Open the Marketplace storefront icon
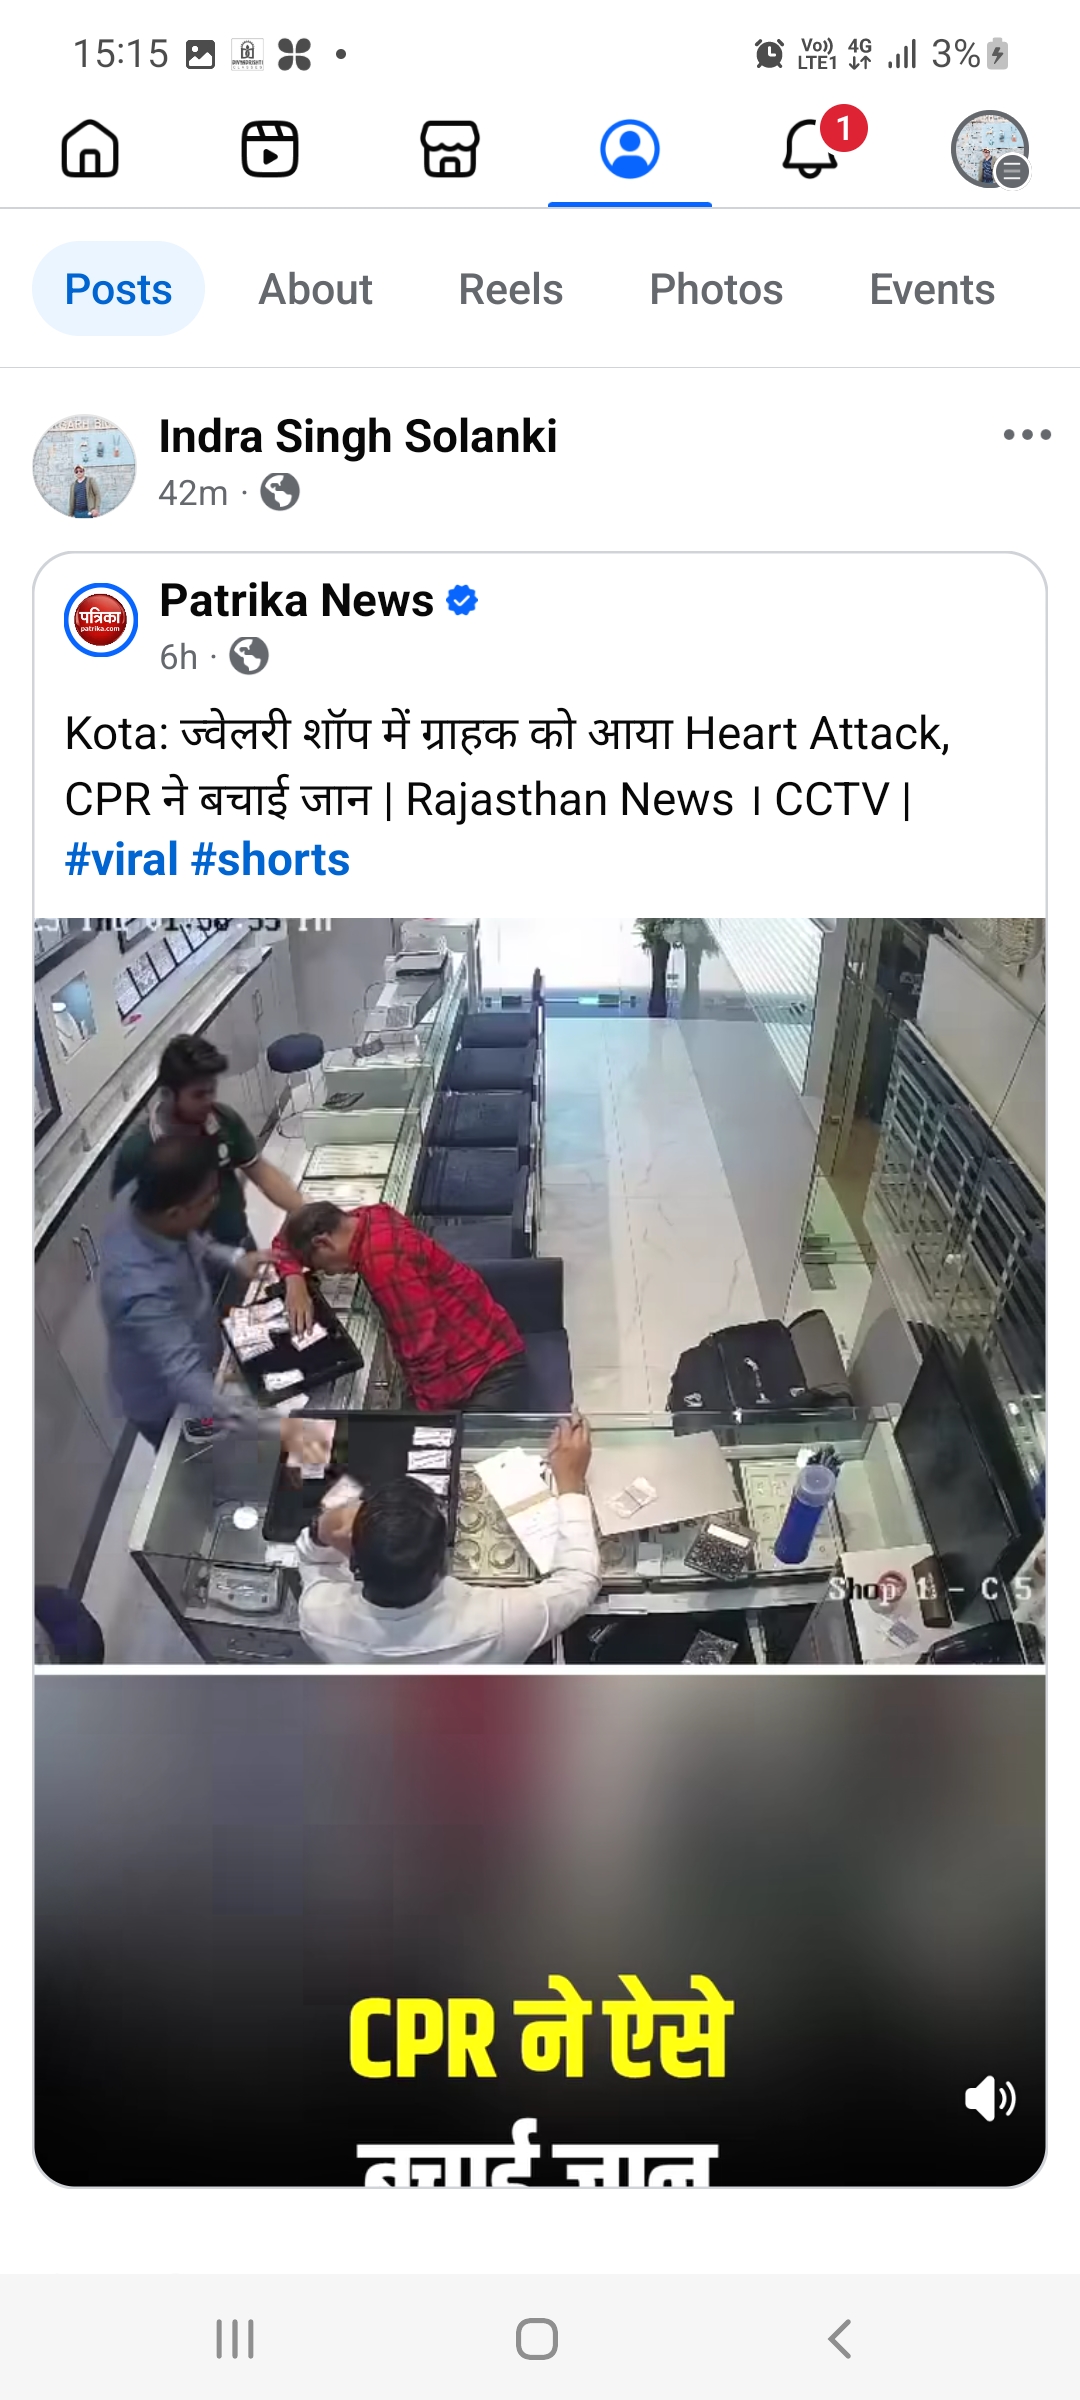The image size is (1080, 2400). 450,150
